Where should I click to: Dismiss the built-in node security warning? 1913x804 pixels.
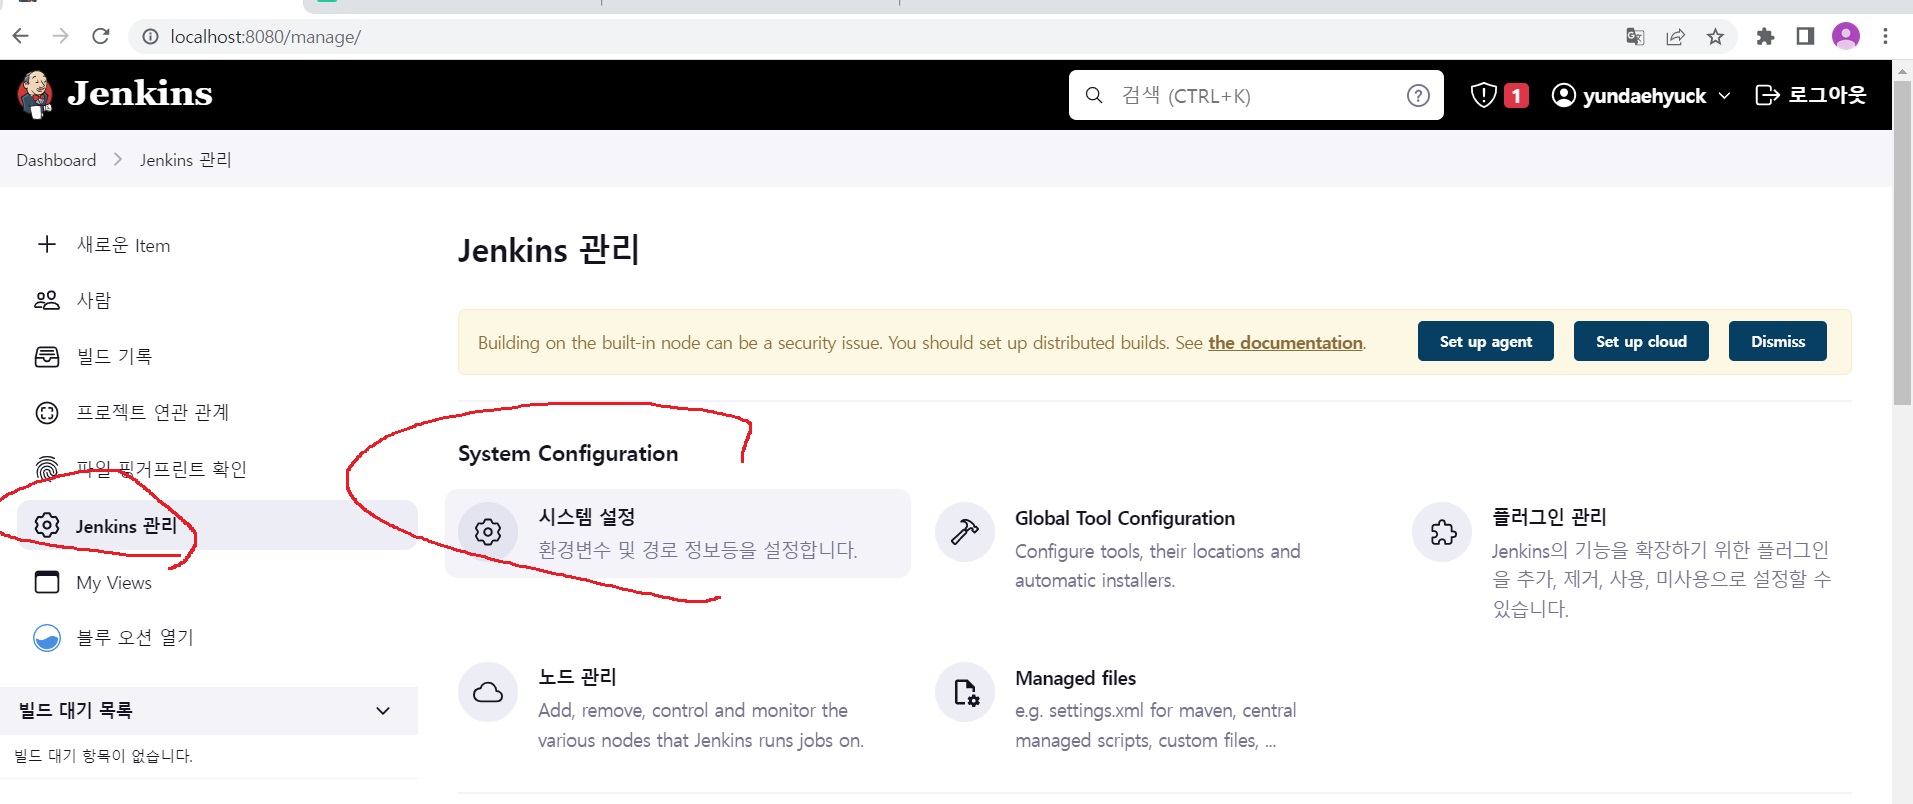tap(1778, 341)
